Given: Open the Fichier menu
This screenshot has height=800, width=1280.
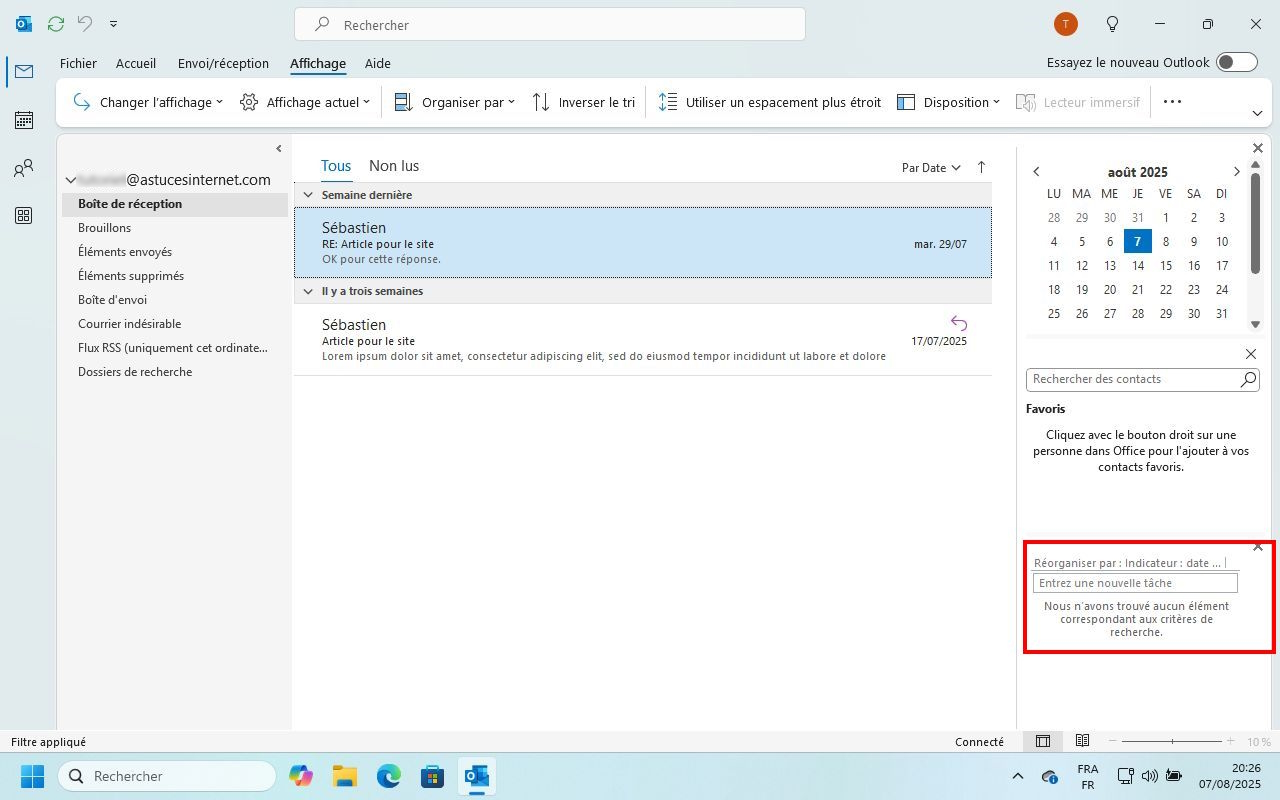Looking at the screenshot, I should click(78, 63).
